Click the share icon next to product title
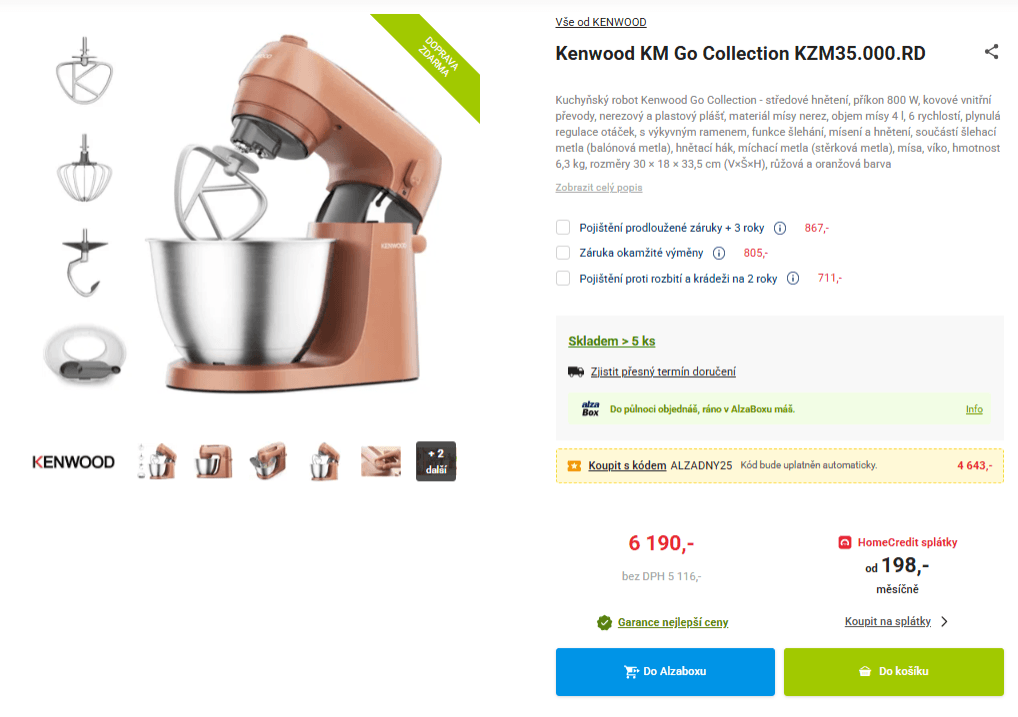 991,52
